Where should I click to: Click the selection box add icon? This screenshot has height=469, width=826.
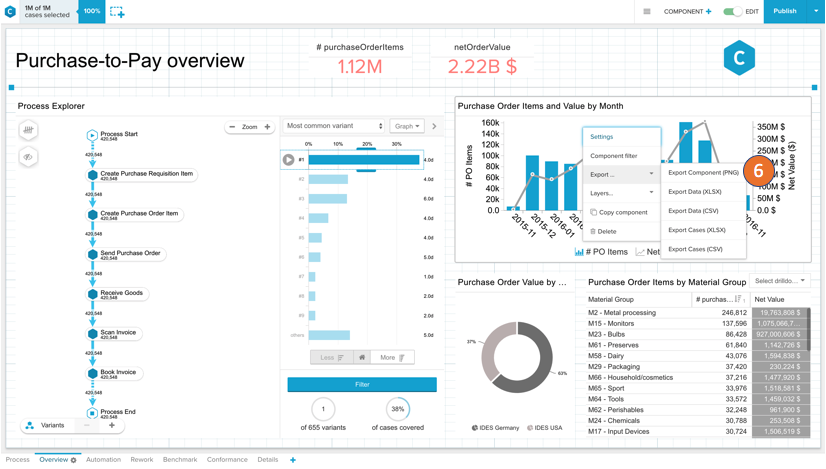coord(117,12)
